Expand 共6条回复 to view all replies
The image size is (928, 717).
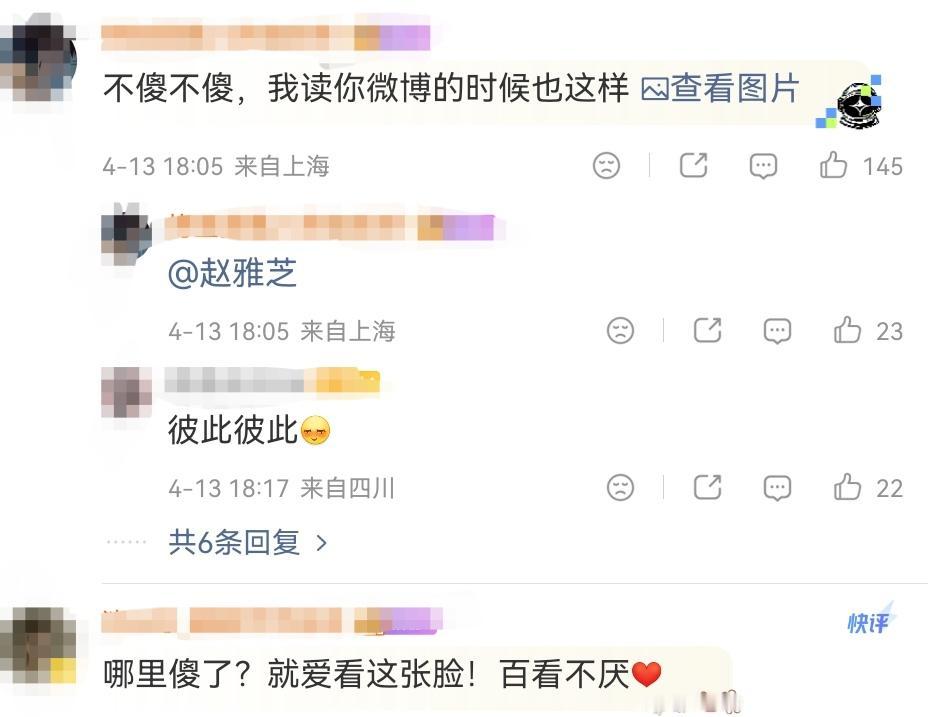pos(247,542)
